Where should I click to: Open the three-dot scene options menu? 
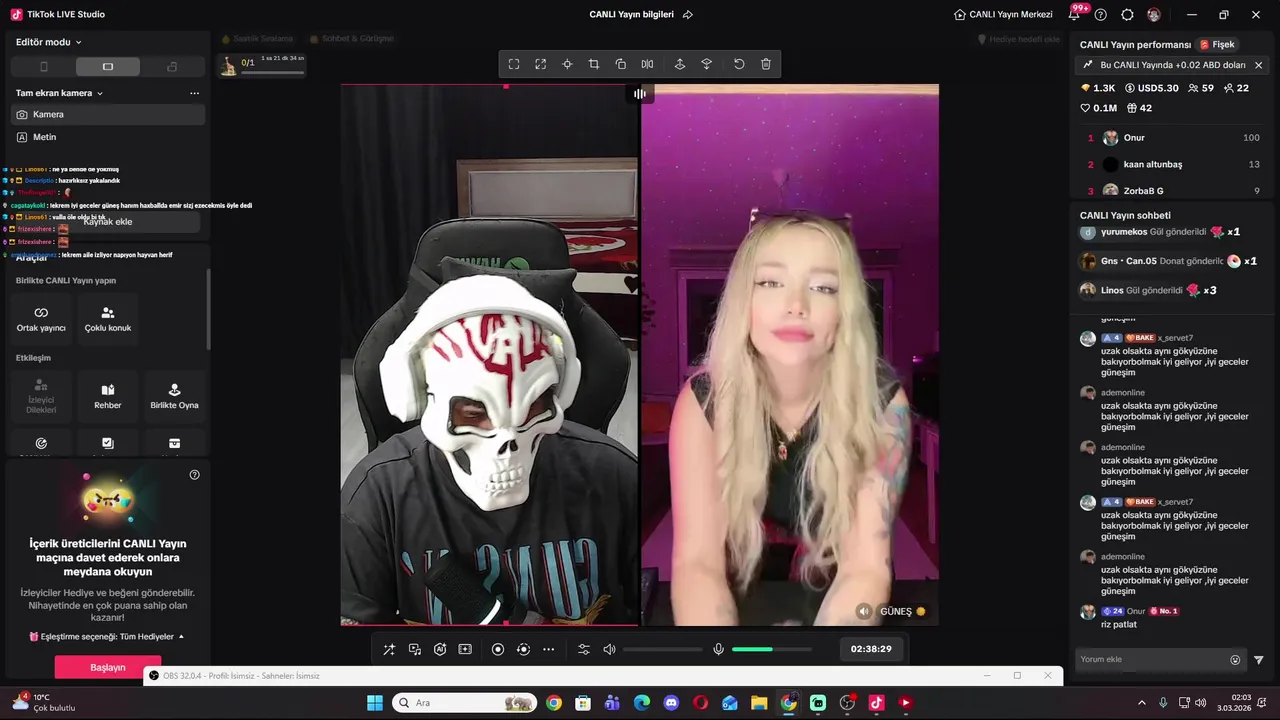click(194, 93)
